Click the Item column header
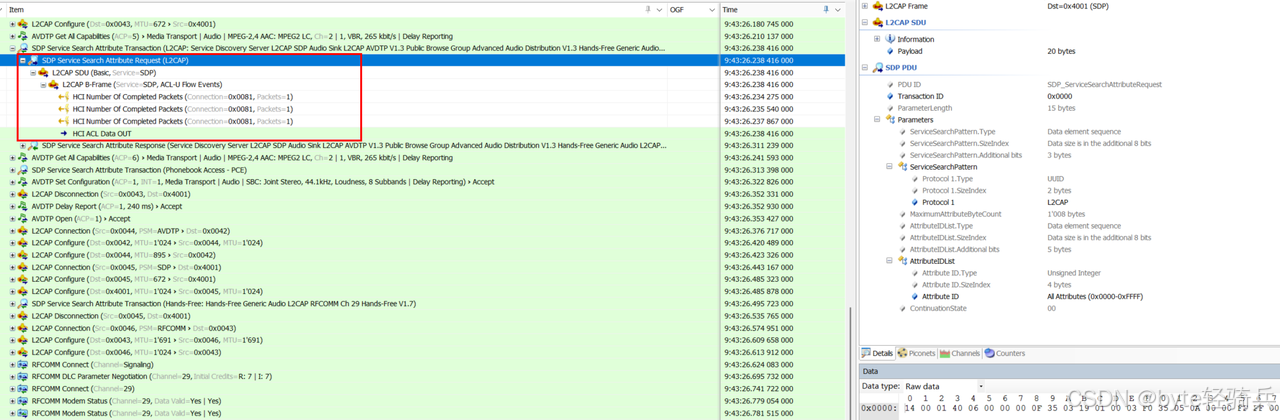This screenshot has height=420, width=1280. [x=17, y=9]
